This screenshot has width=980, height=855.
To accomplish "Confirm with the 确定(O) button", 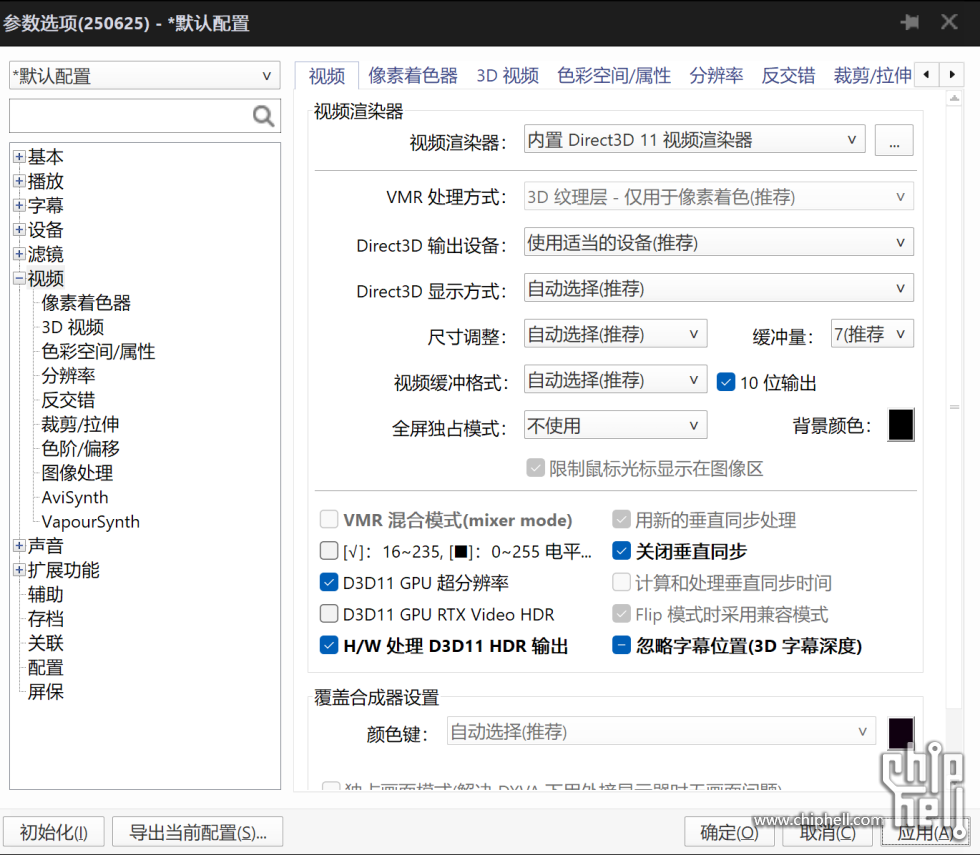I will click(x=729, y=832).
